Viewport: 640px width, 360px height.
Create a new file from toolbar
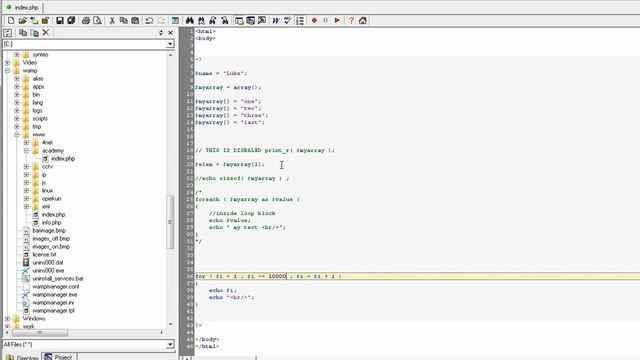click(x=11, y=20)
